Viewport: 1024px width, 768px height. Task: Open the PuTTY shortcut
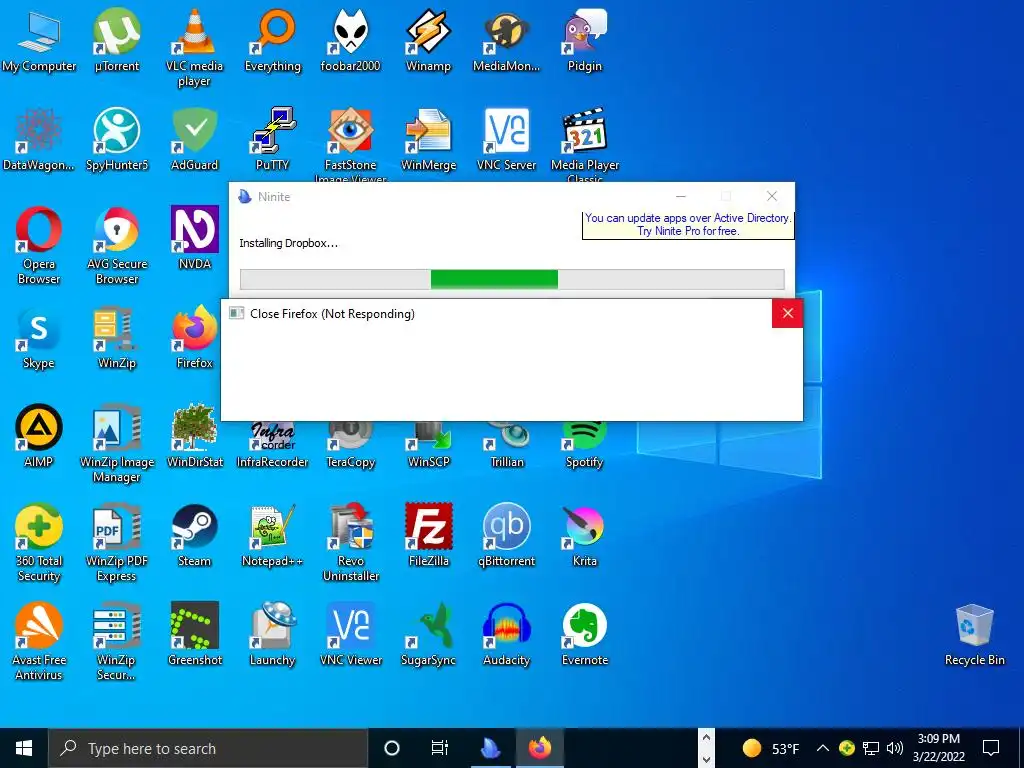pyautogui.click(x=272, y=139)
